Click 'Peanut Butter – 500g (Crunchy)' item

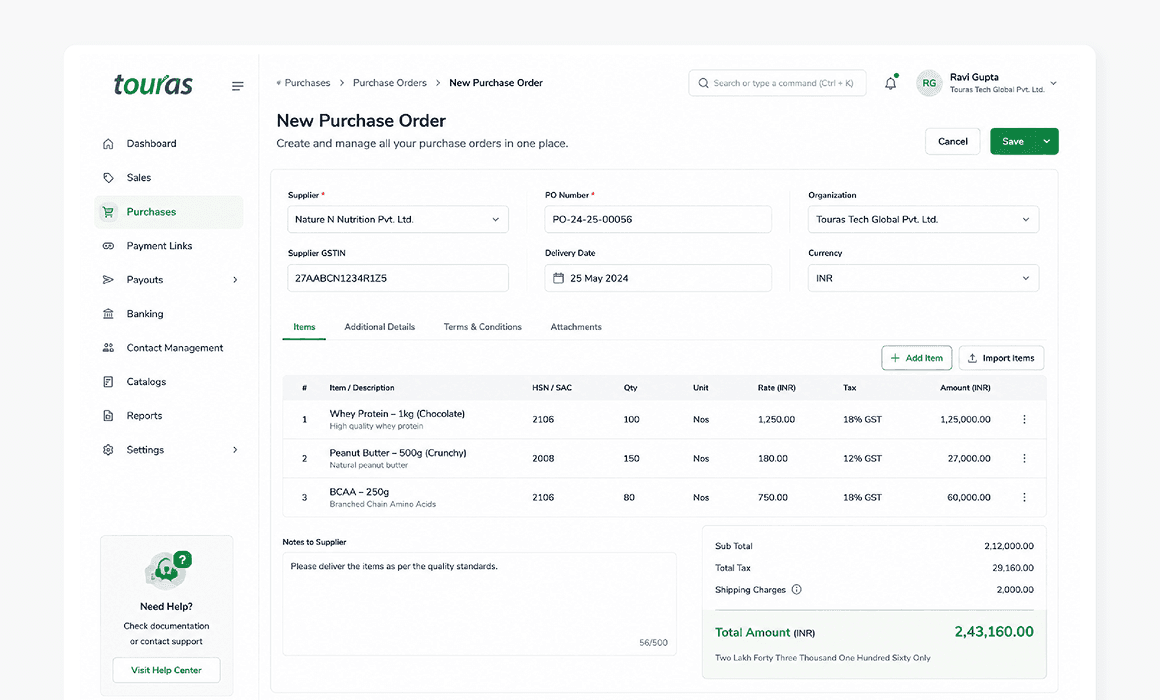398,453
